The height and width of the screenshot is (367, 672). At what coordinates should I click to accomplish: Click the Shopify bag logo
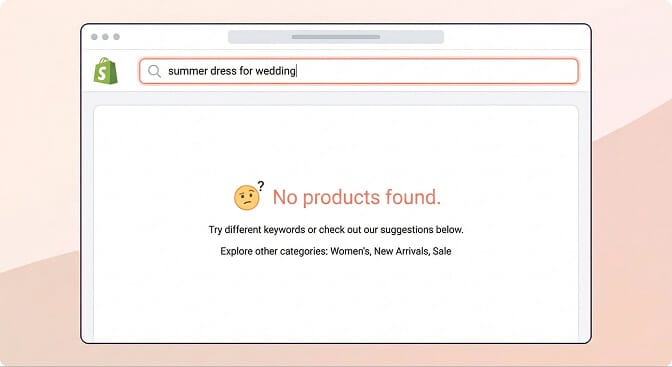(105, 71)
